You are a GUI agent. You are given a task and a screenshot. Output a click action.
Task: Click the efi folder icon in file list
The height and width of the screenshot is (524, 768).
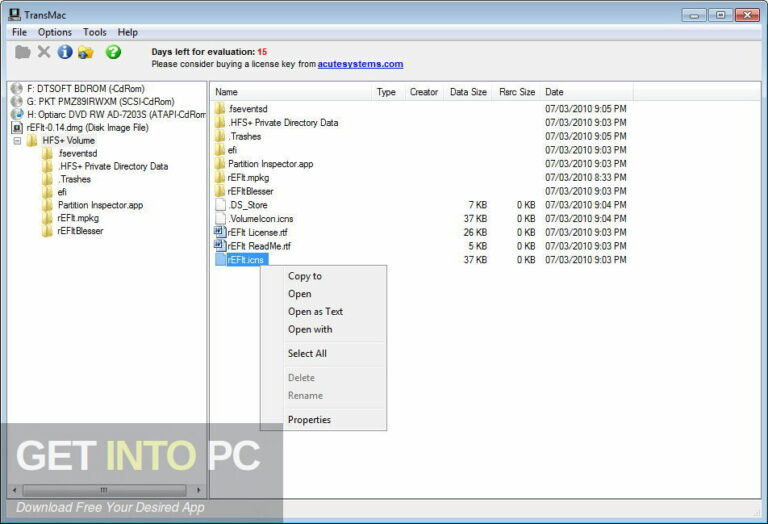point(220,149)
